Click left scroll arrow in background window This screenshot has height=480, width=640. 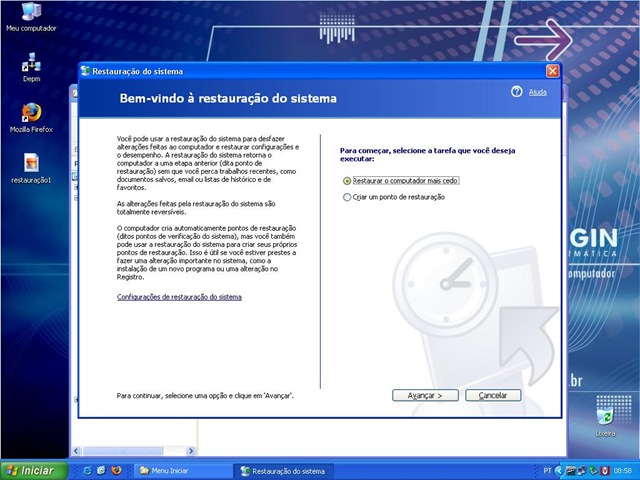pyautogui.click(x=76, y=451)
